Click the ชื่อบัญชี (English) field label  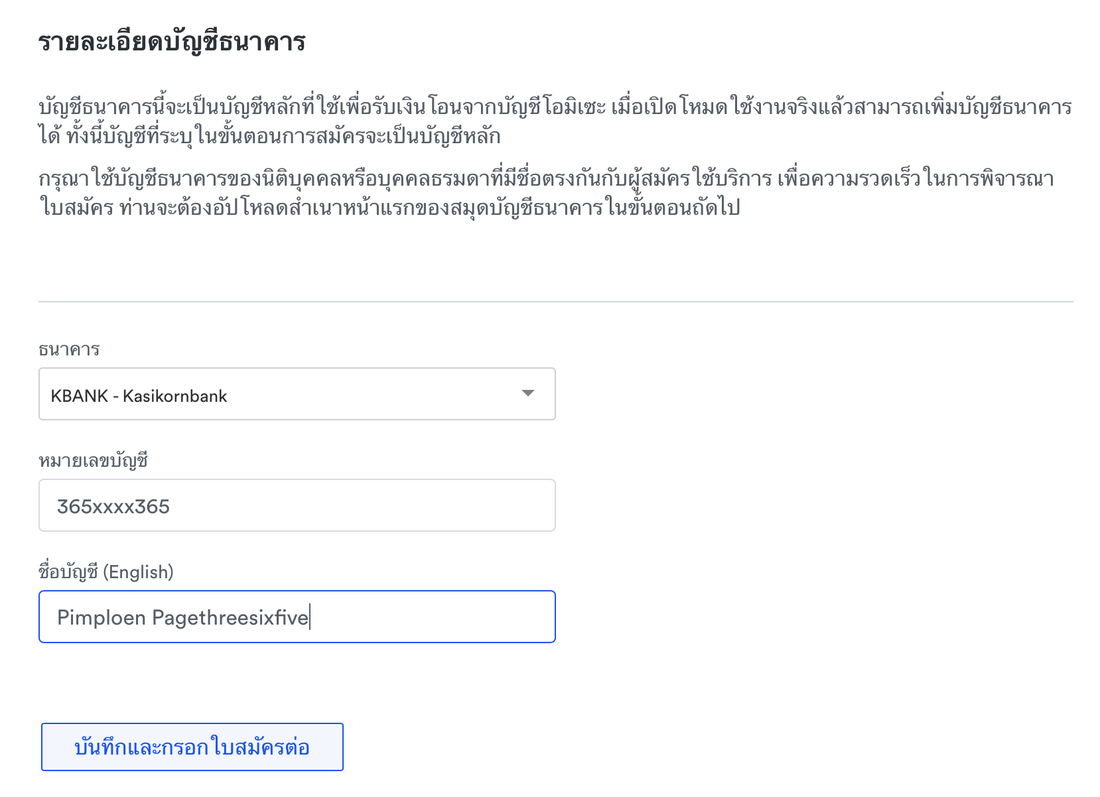[106, 572]
